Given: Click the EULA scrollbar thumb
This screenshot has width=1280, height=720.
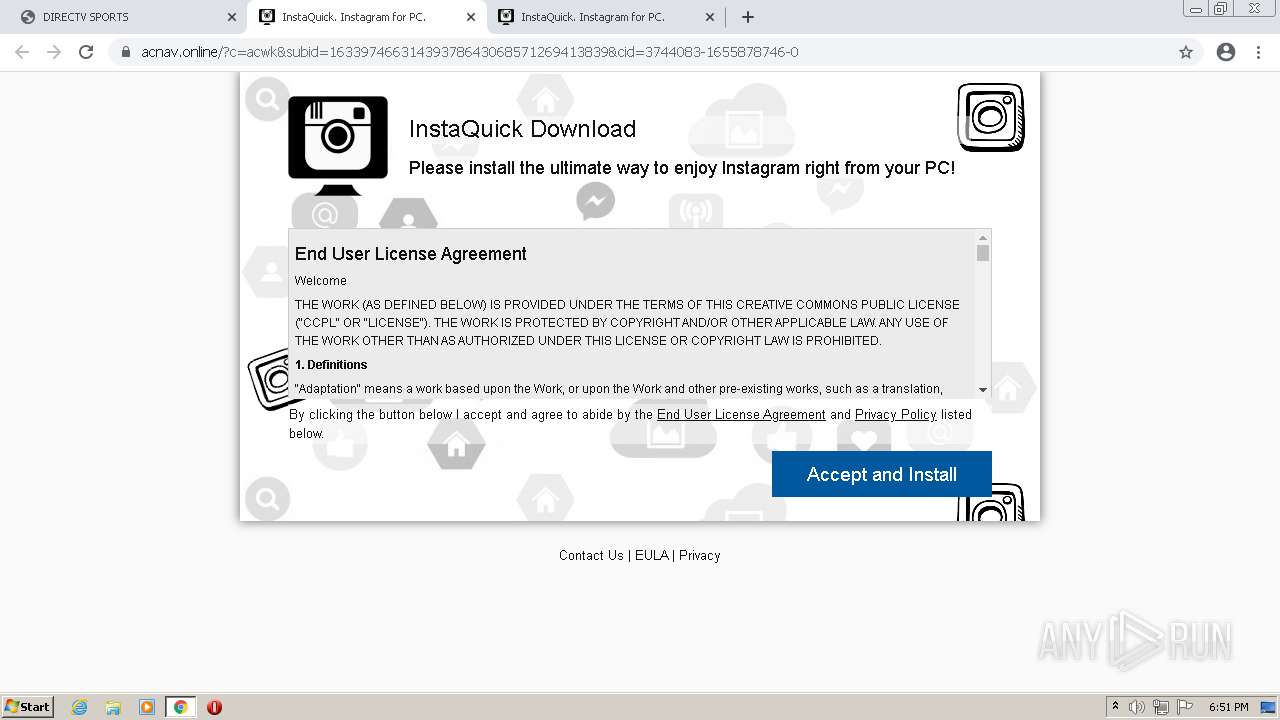Looking at the screenshot, I should pos(983,253).
